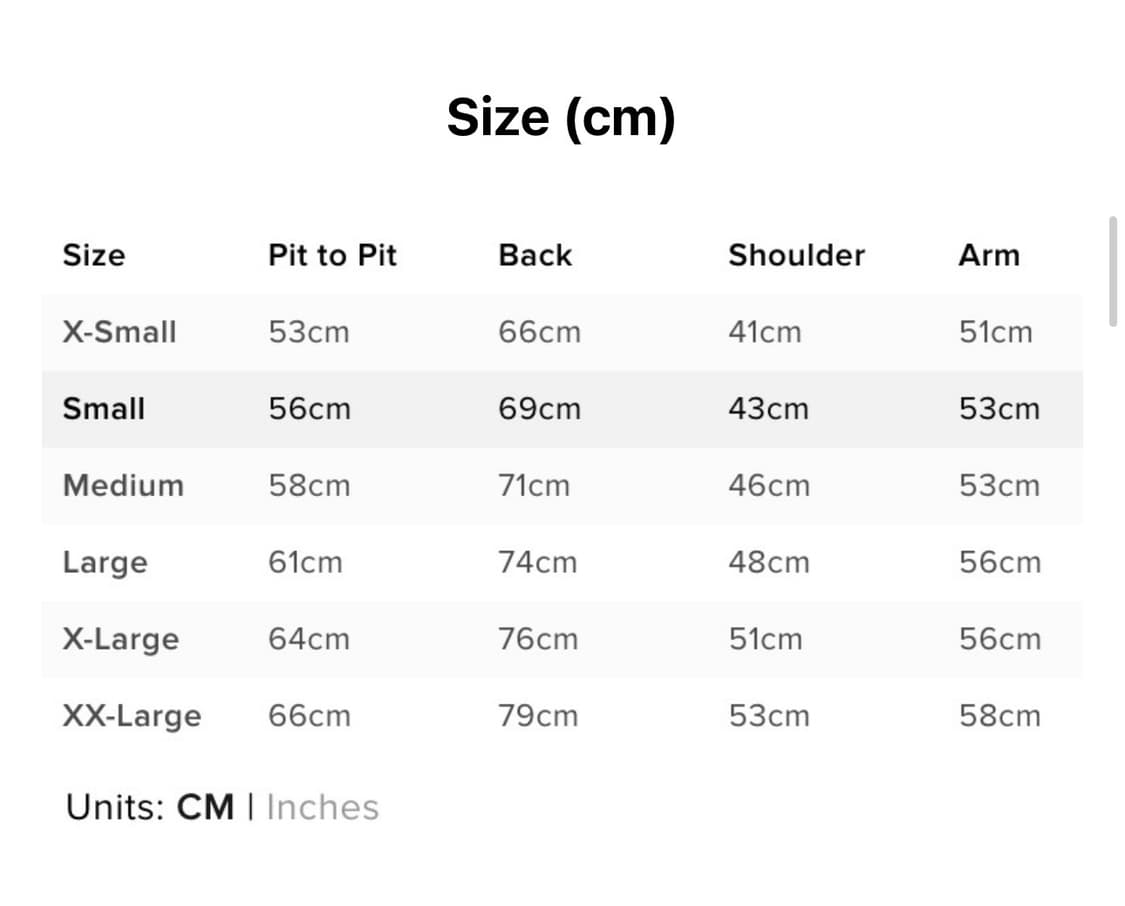Select the Large row's 48cm Shoulder value
Screen dimensions: 1125x906
[768, 563]
